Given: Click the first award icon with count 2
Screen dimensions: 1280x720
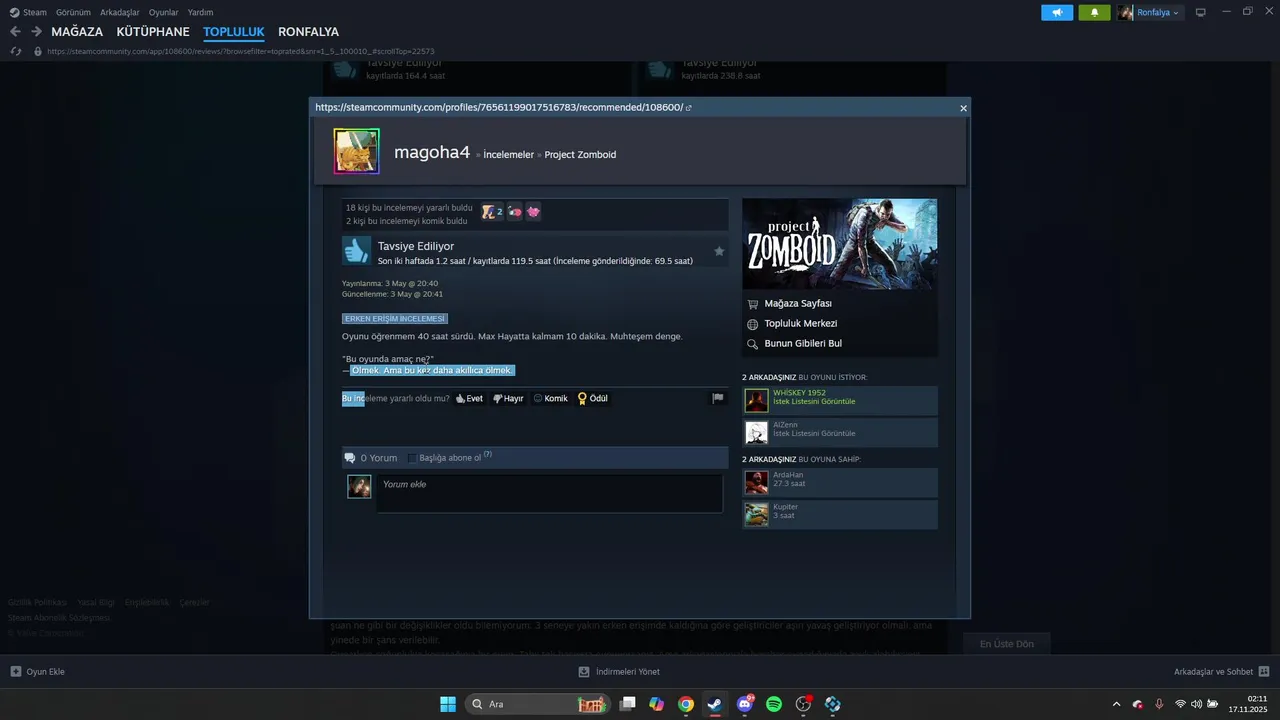Looking at the screenshot, I should 492,212.
